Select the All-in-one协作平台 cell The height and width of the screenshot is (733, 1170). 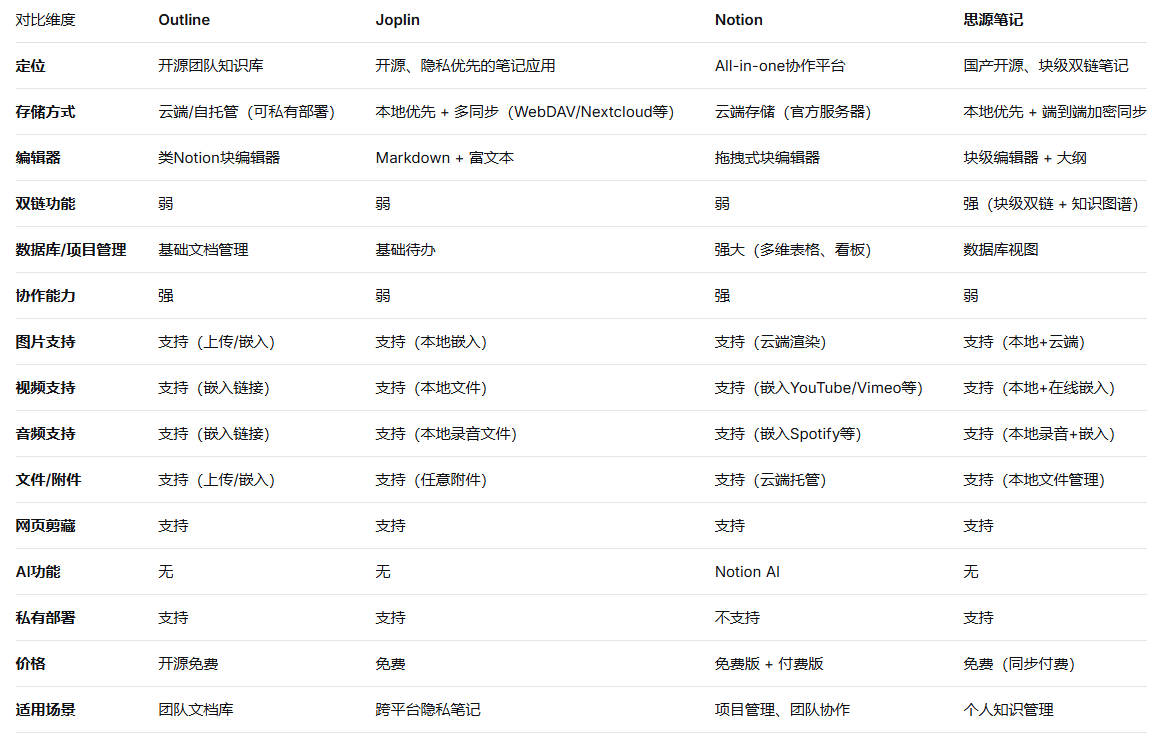tap(780, 66)
